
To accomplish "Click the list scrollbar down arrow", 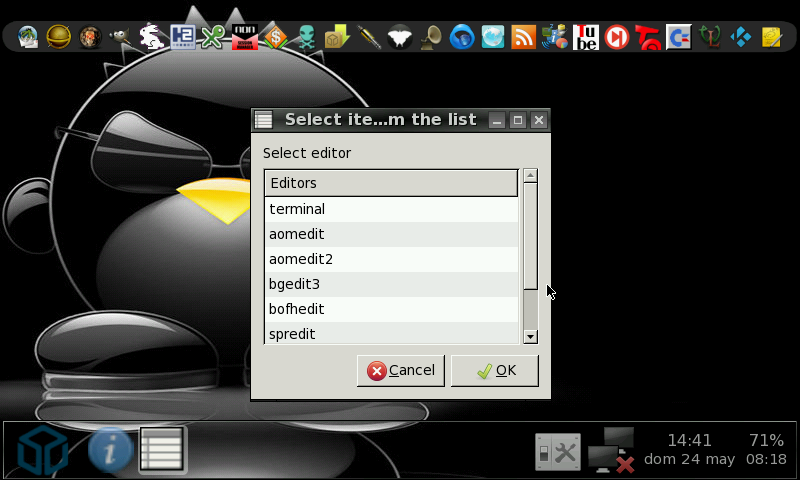I will click(531, 337).
